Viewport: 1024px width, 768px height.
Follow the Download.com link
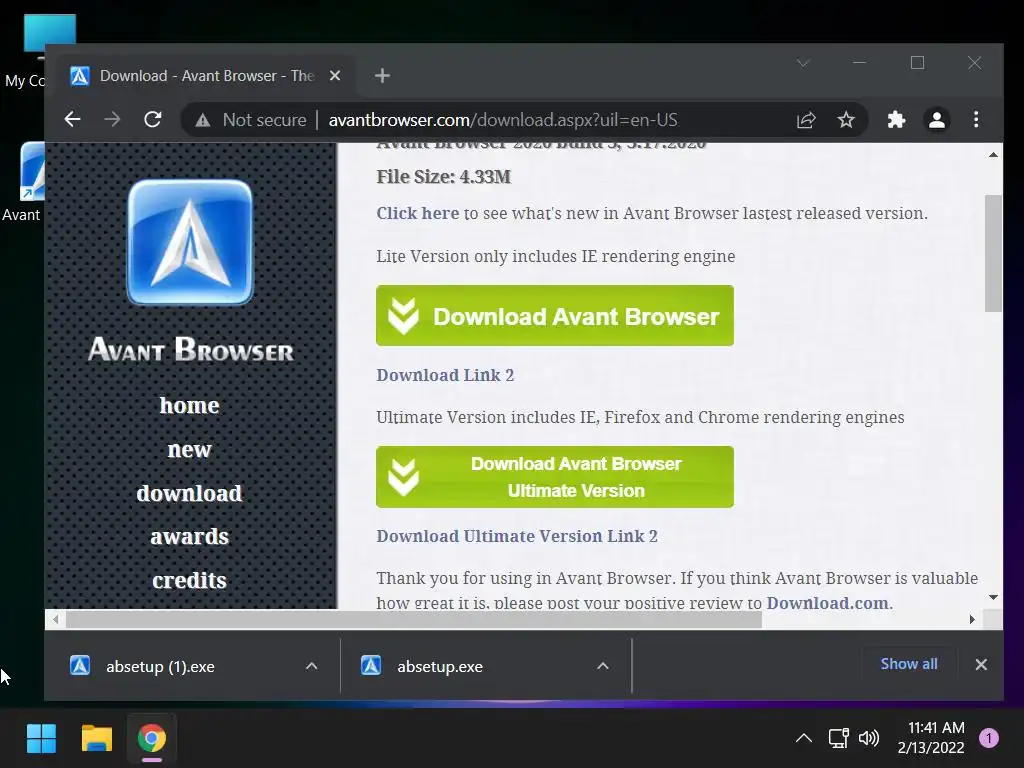point(827,603)
